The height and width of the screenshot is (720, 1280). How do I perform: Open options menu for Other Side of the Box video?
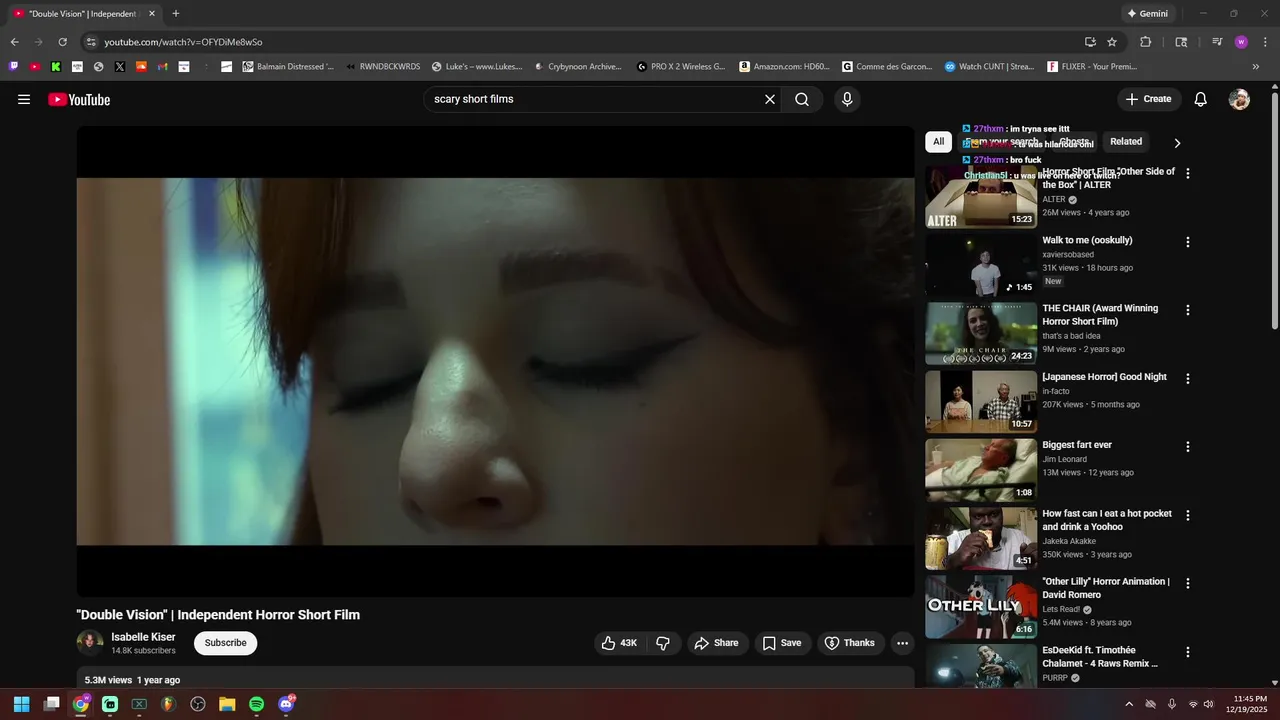click(x=1188, y=173)
